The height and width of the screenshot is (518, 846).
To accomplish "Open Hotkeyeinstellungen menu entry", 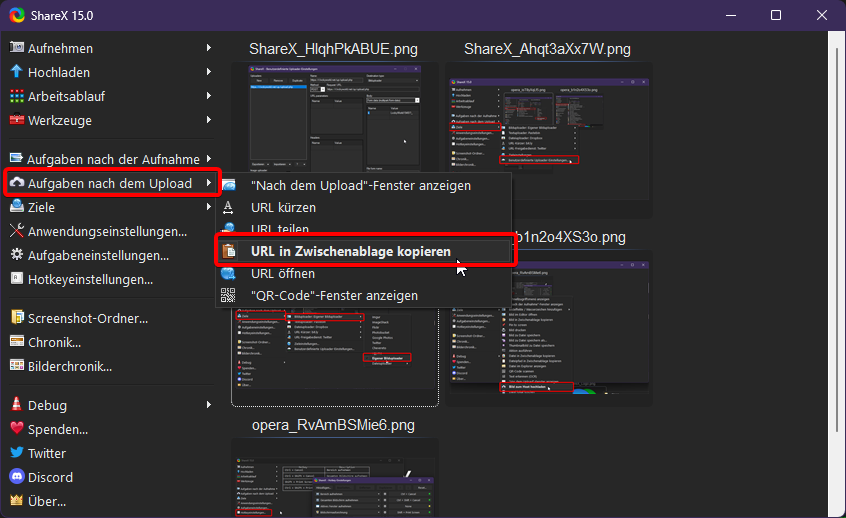I will pyautogui.click(x=90, y=279).
